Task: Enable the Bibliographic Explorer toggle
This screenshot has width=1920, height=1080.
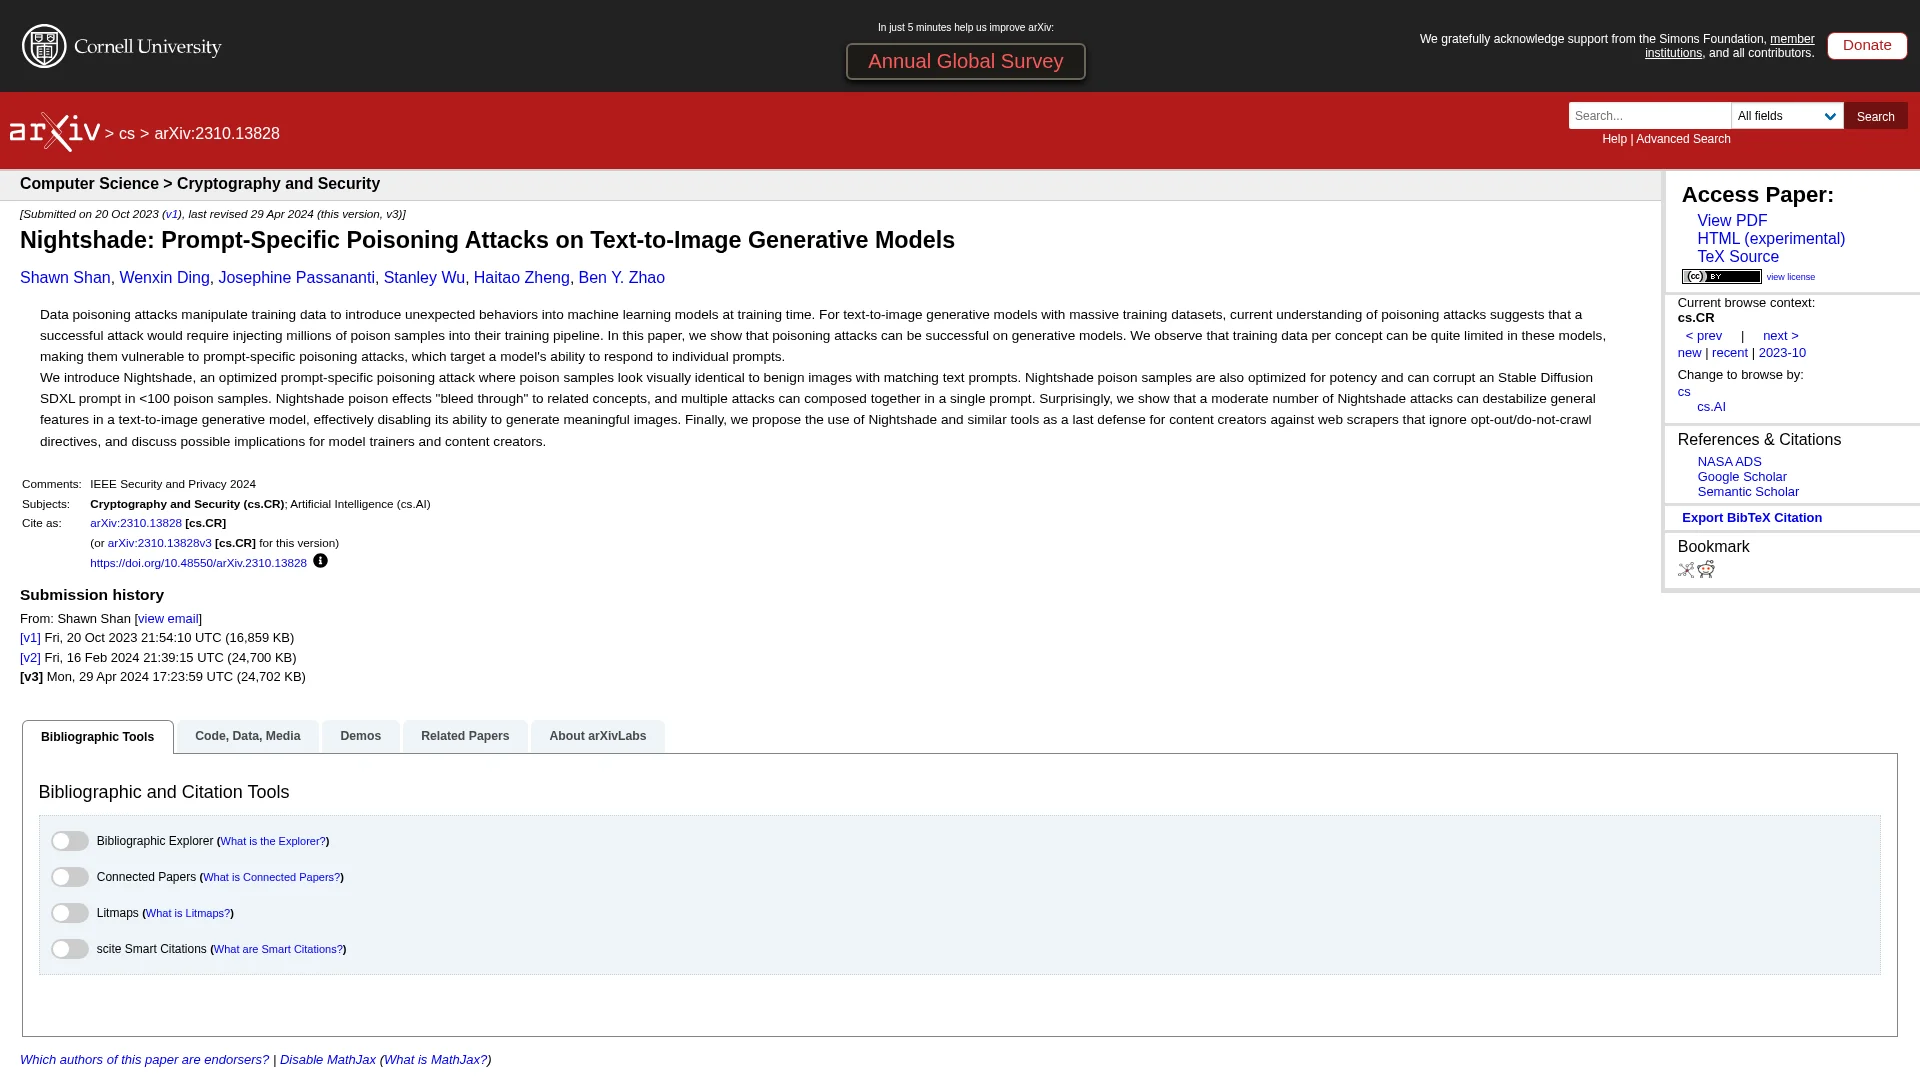Action: coord(70,841)
